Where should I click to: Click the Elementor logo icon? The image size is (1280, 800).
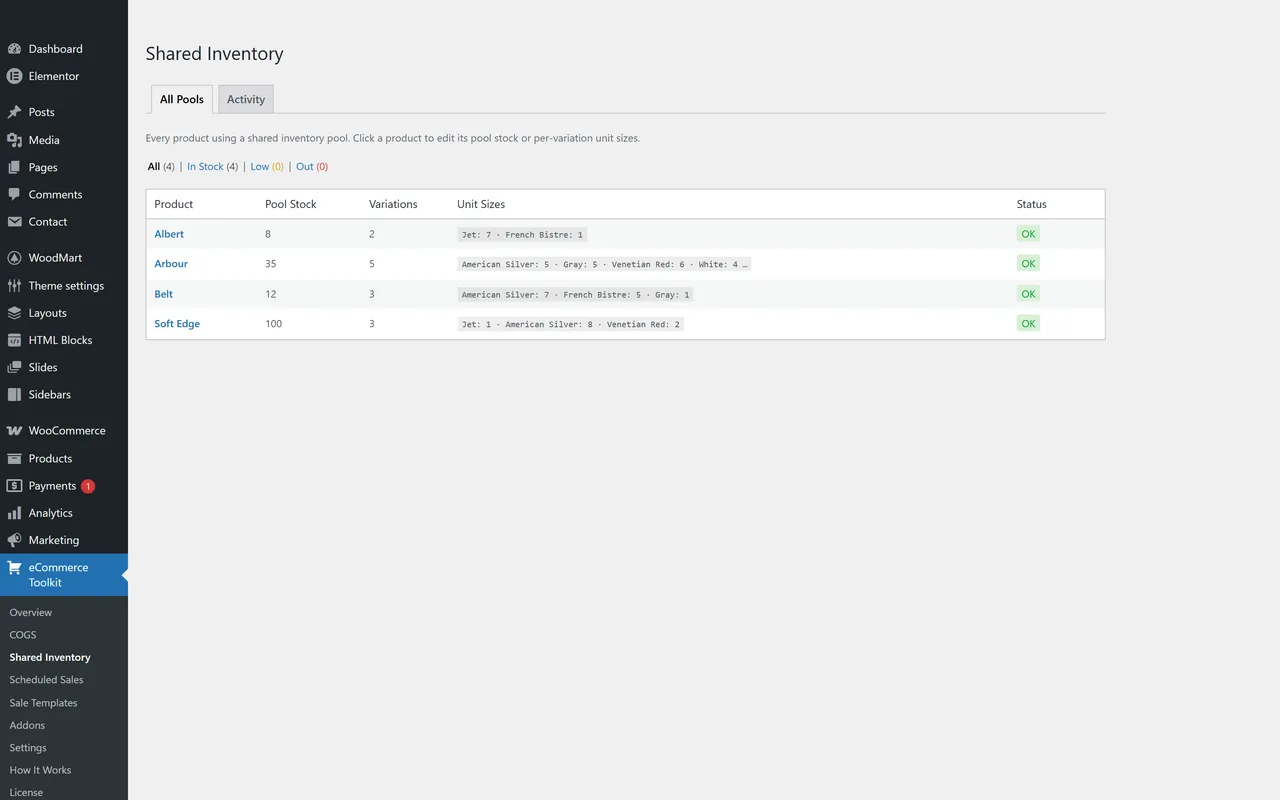pos(14,76)
